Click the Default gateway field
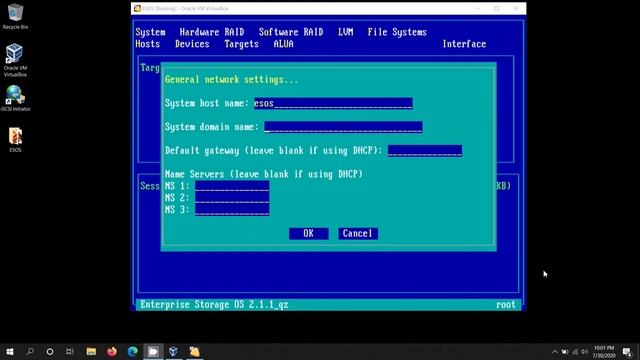Viewport: 640px width, 360px height. [425, 151]
